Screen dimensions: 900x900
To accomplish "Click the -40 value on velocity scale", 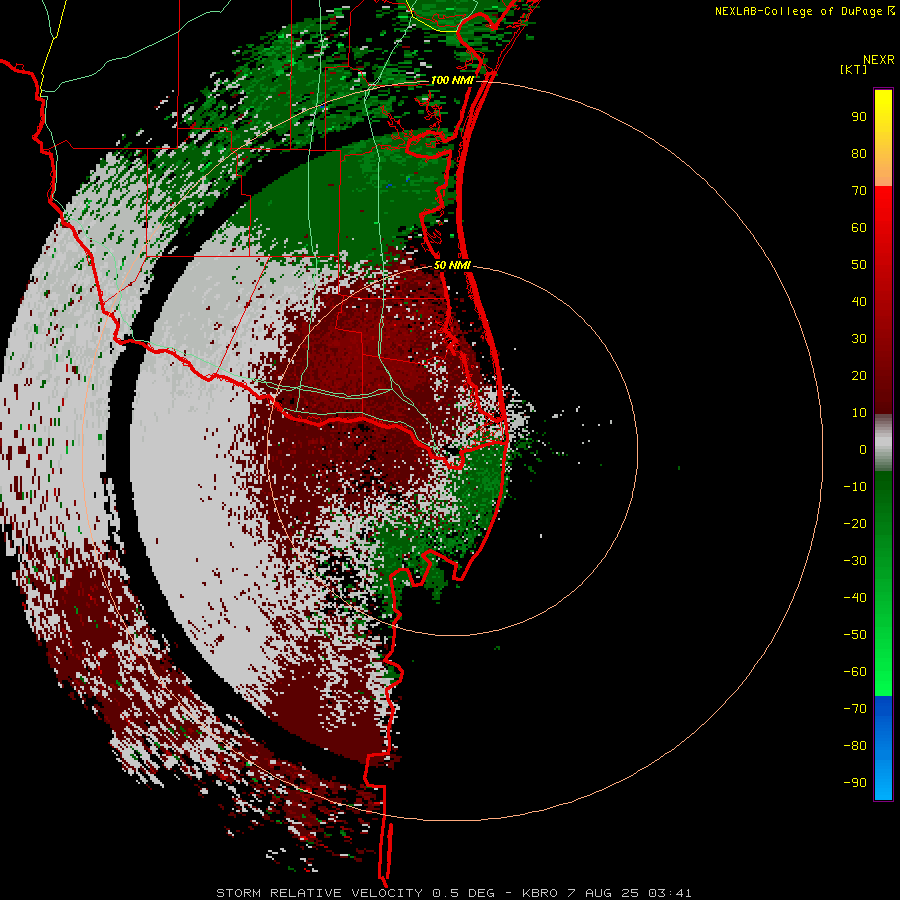I will coord(855,598).
